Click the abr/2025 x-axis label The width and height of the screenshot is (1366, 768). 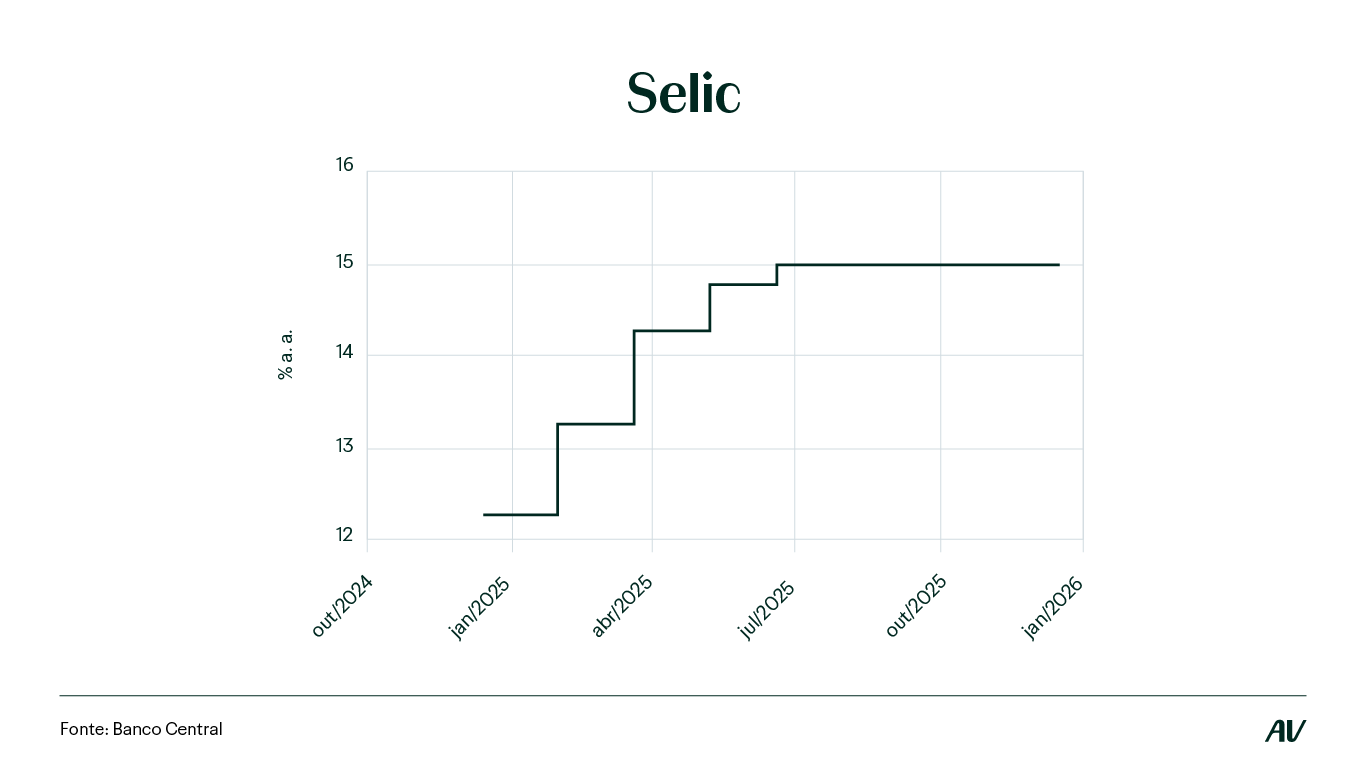[x=622, y=606]
